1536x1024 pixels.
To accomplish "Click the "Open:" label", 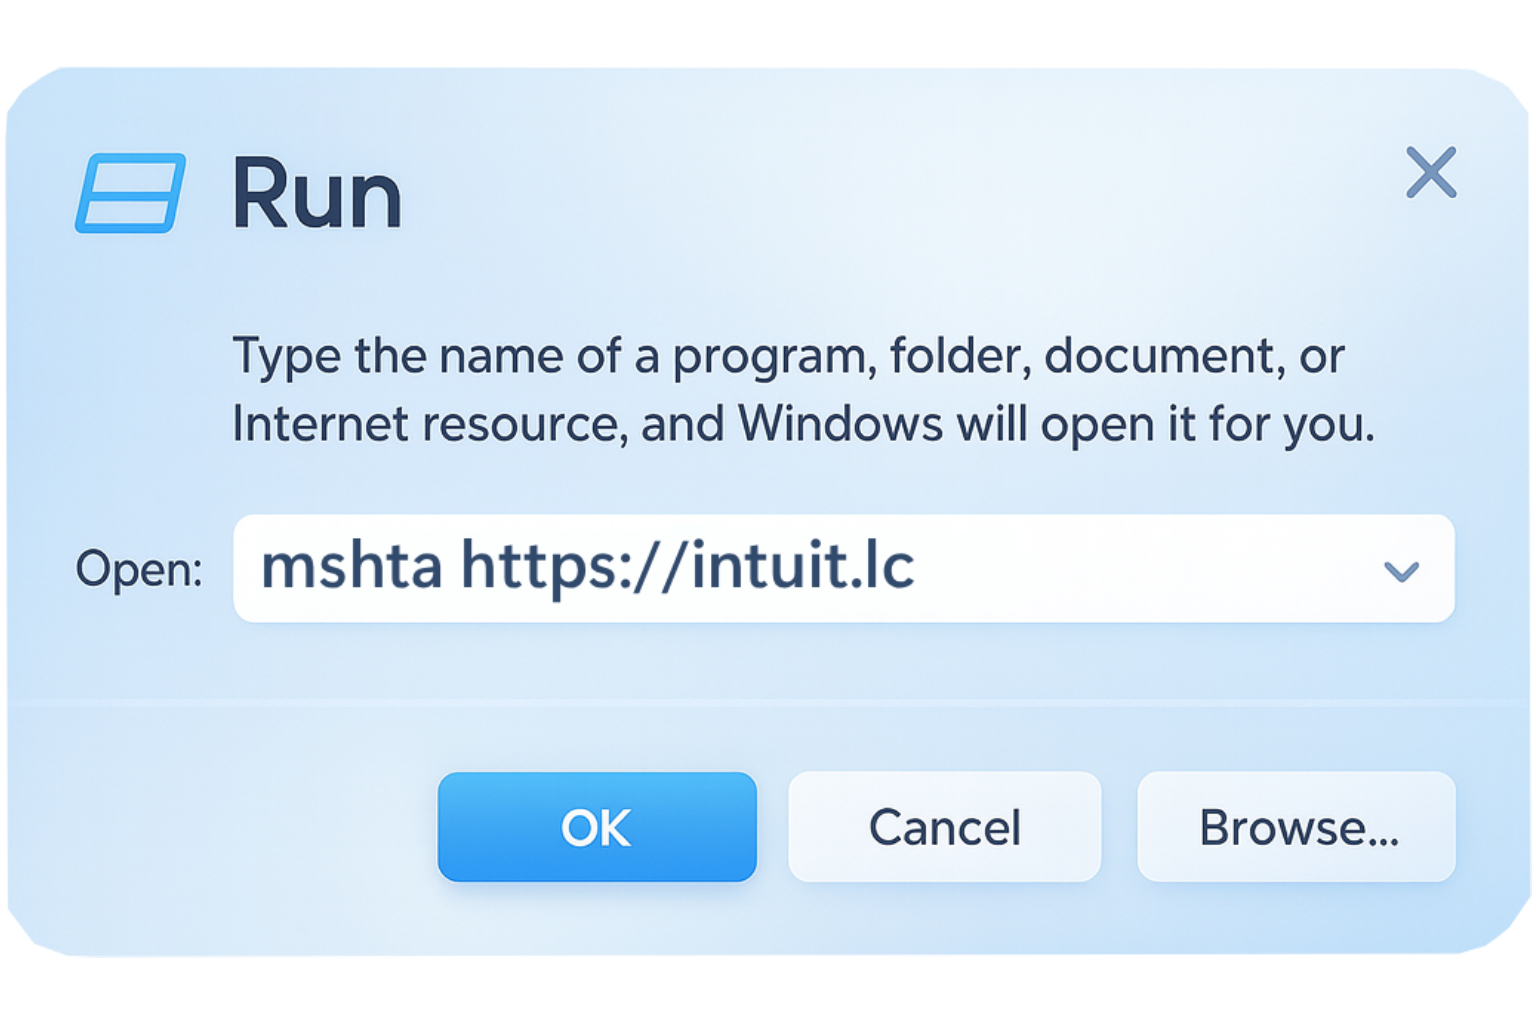I will [x=138, y=570].
